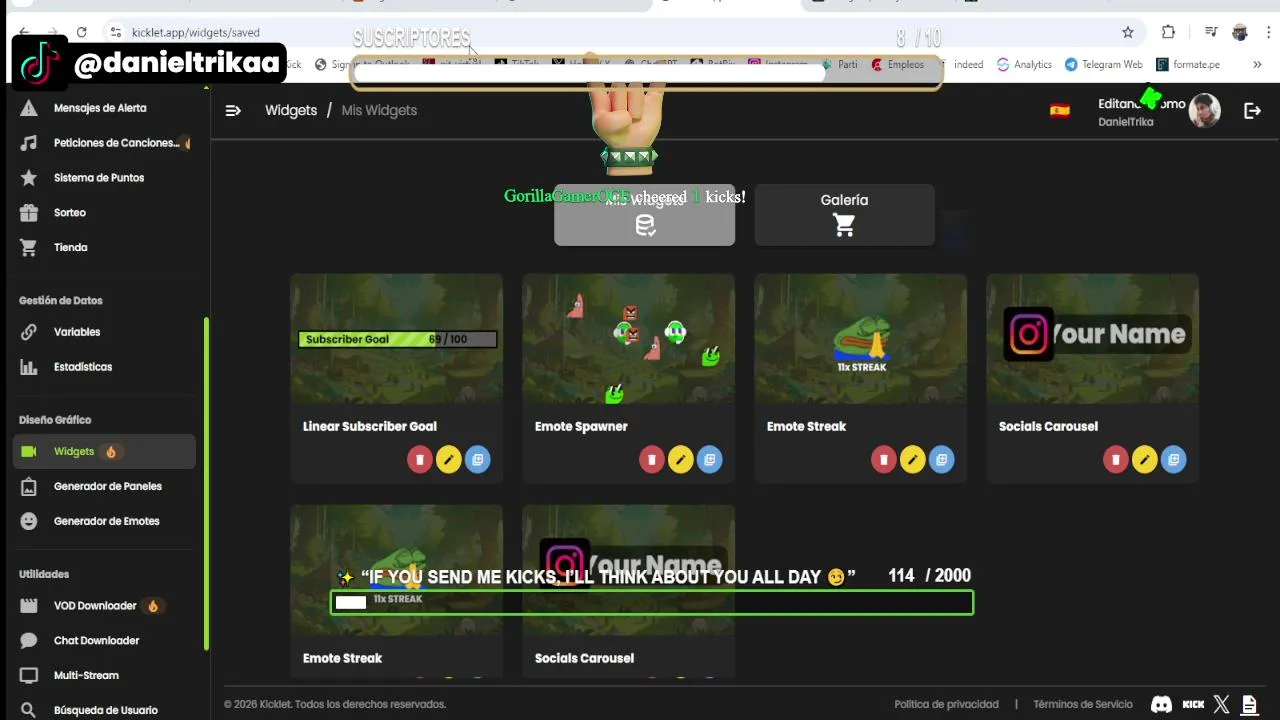
Task: Open Peticiones de Canciones in sidebar
Action: coord(105,143)
